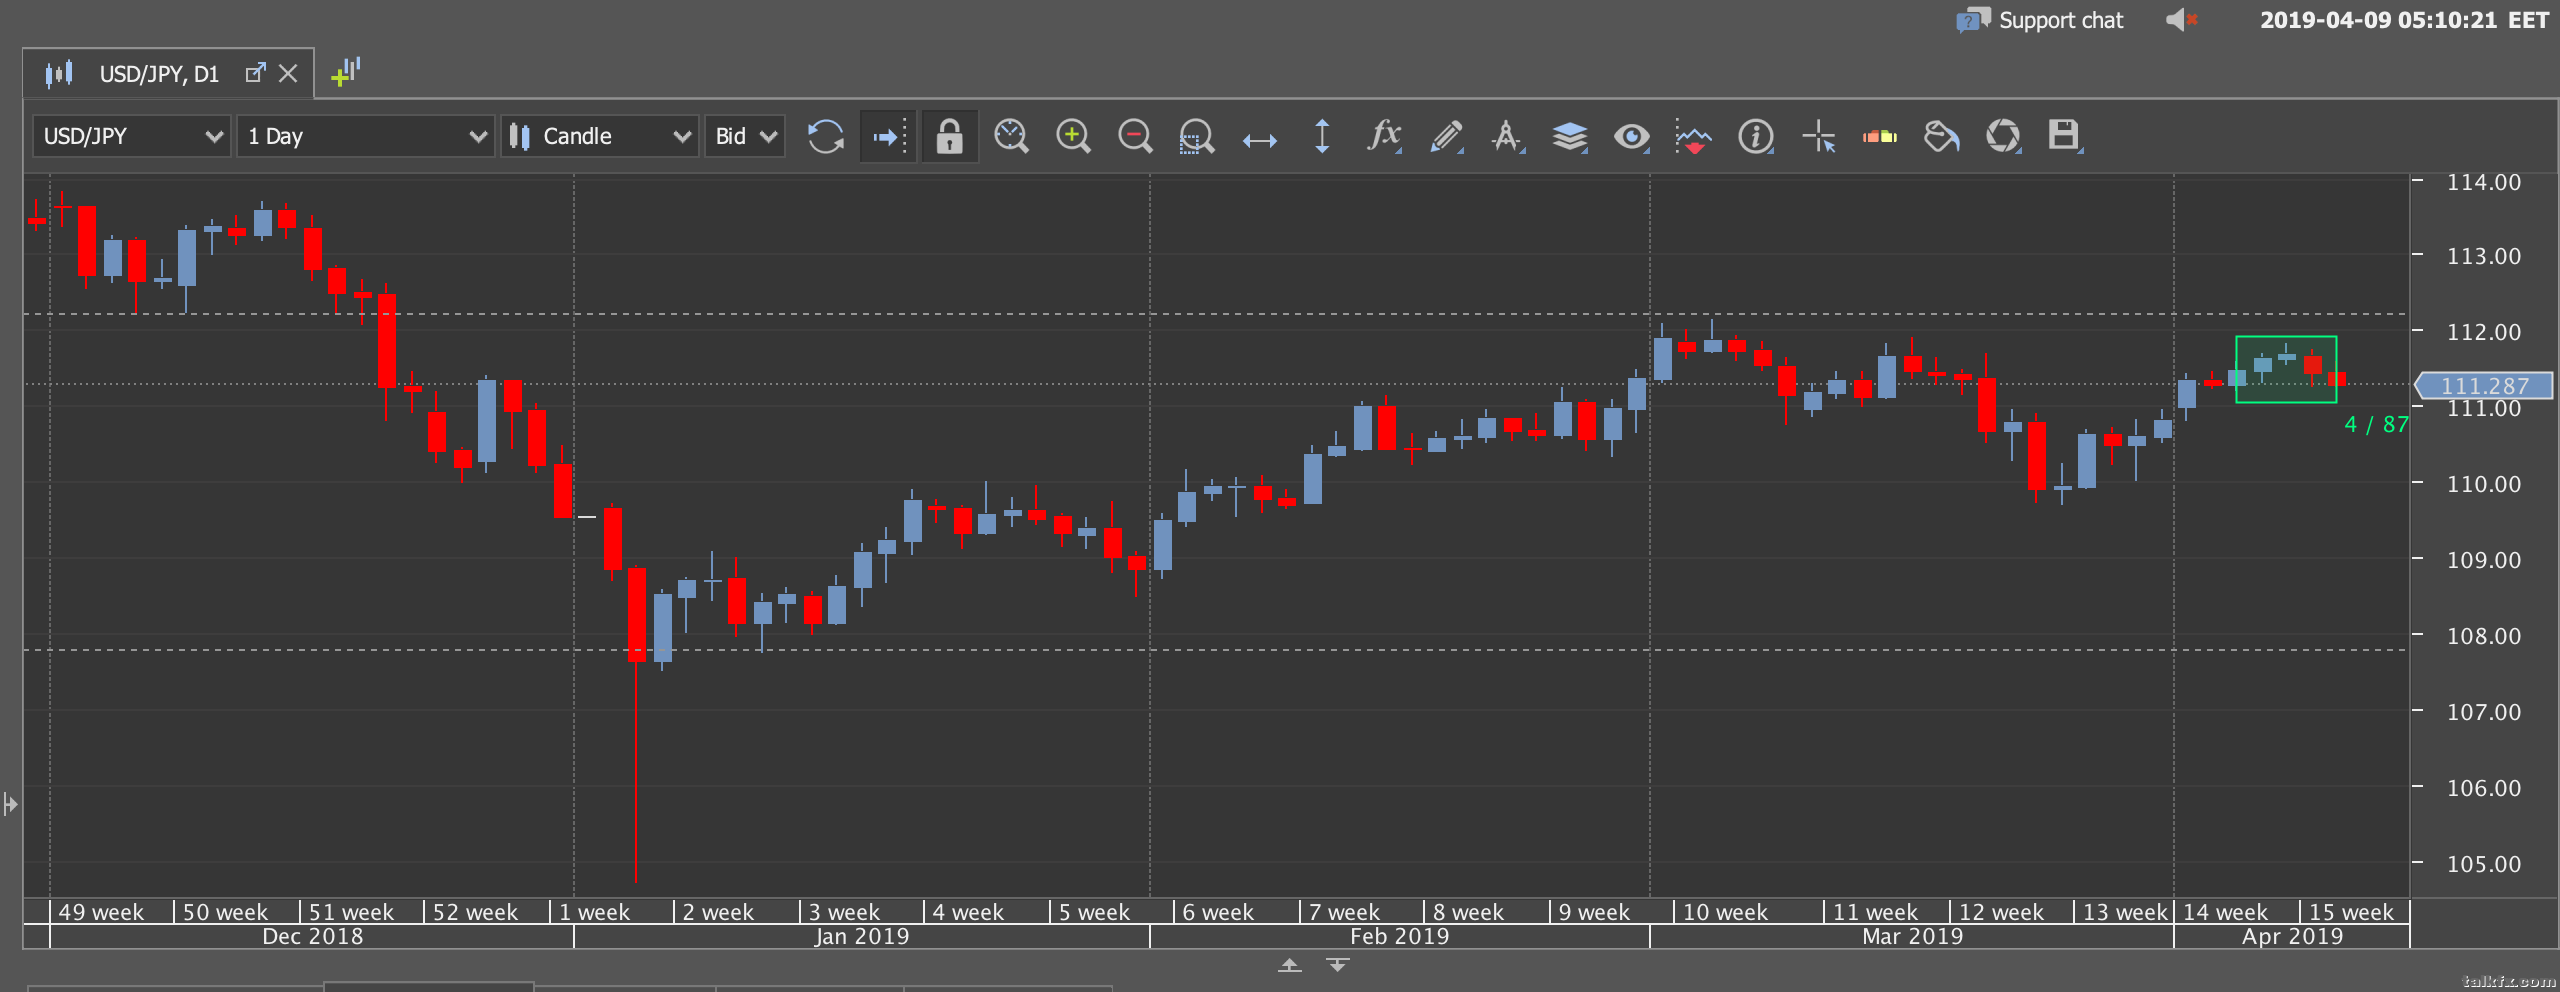Click the 'Apr 2019' time axis label
This screenshot has height=992, width=2560.
(2292, 936)
